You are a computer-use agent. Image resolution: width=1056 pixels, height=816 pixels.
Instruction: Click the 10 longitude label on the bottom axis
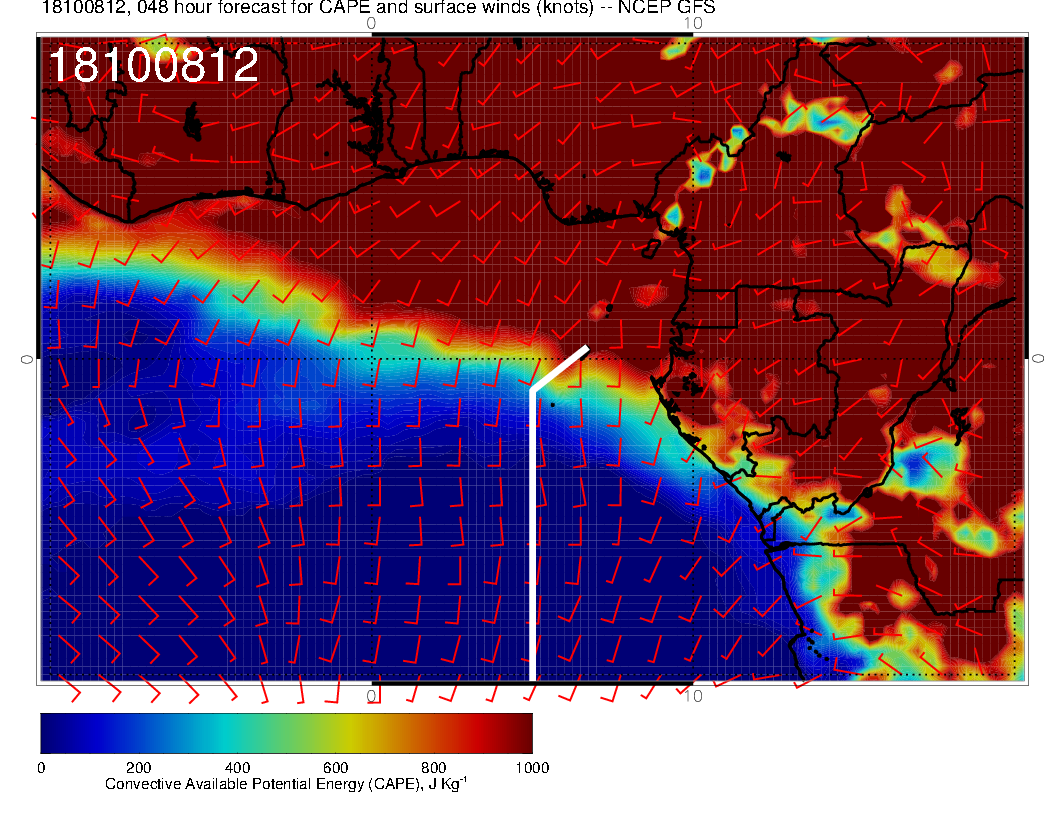(x=694, y=695)
